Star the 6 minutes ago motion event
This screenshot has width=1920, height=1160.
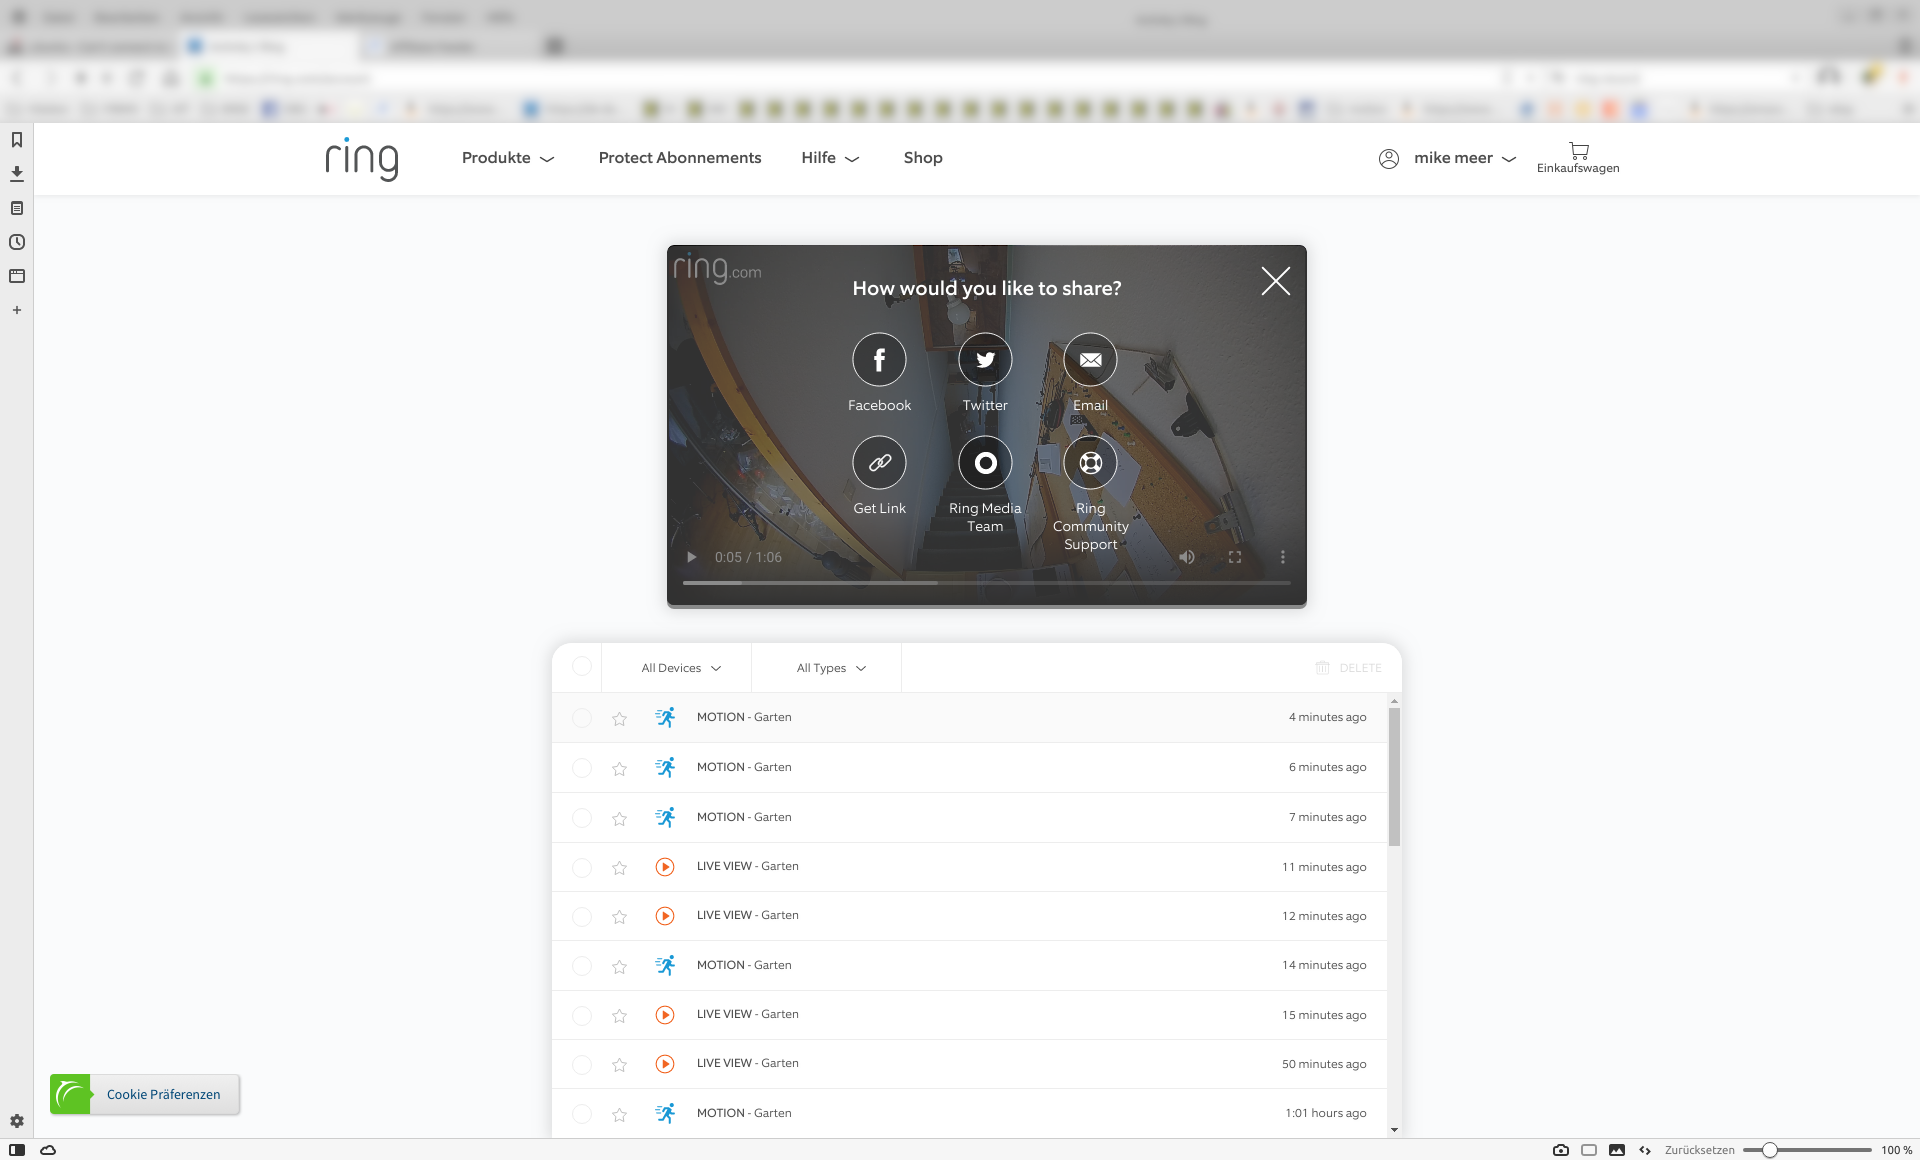[x=620, y=768]
